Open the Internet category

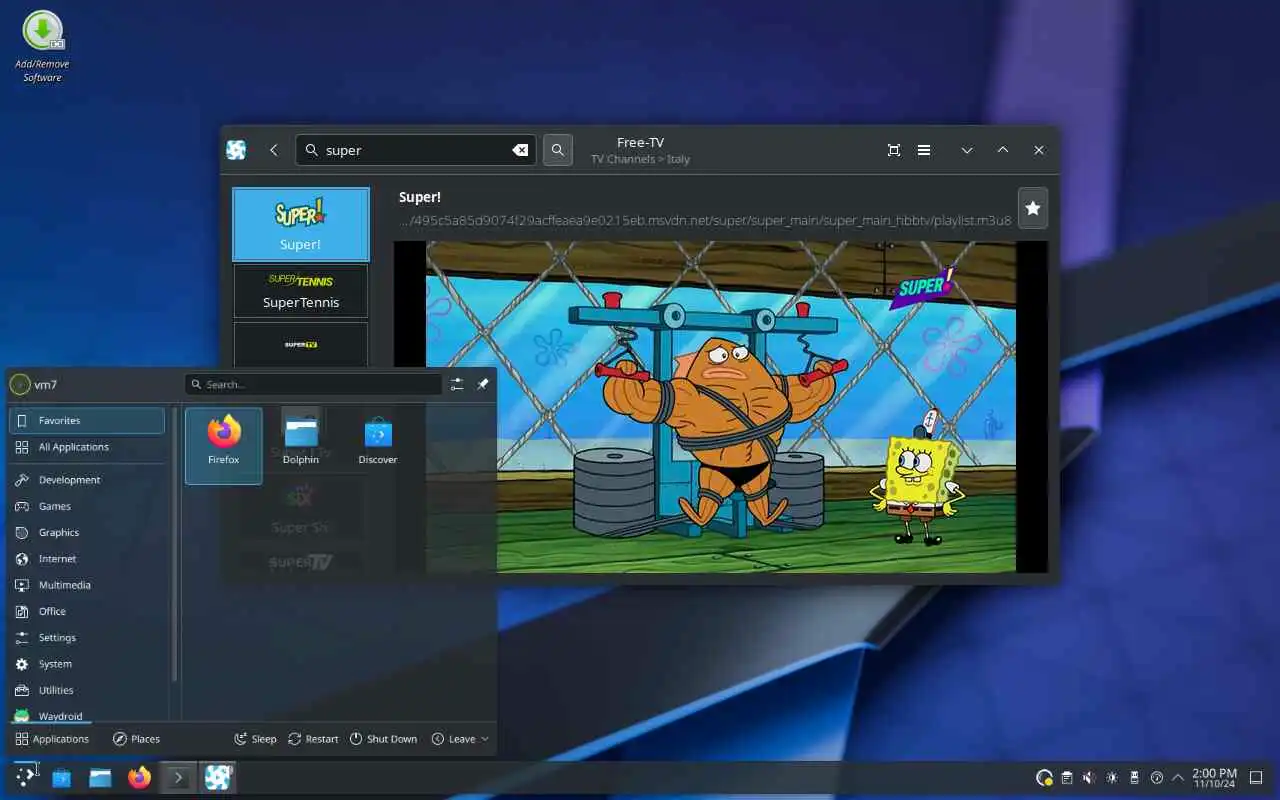tap(87, 559)
